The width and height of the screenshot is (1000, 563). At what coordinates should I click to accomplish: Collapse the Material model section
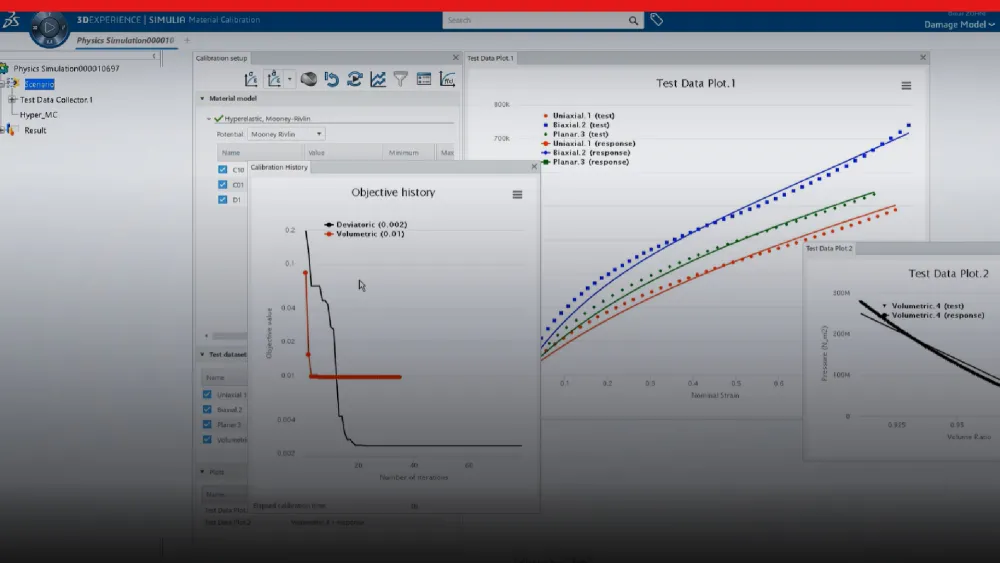point(203,98)
